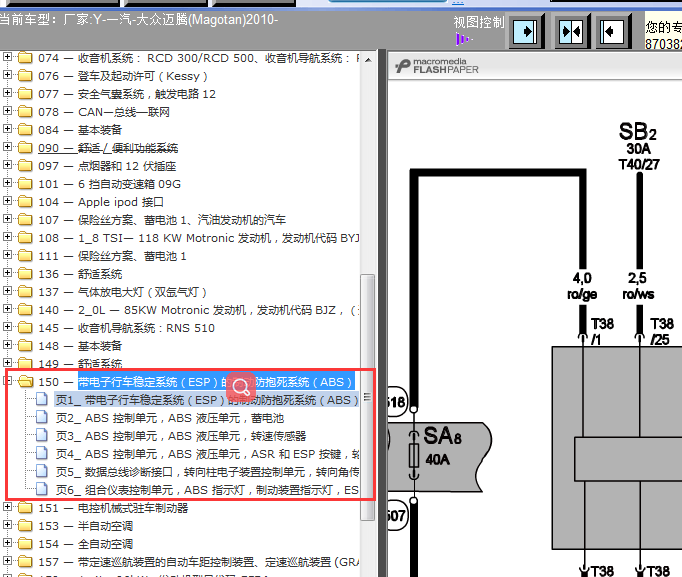682x577 pixels.
Task: Open 页4_ ASR 和 ESP 按键 page
Action: coord(207,454)
